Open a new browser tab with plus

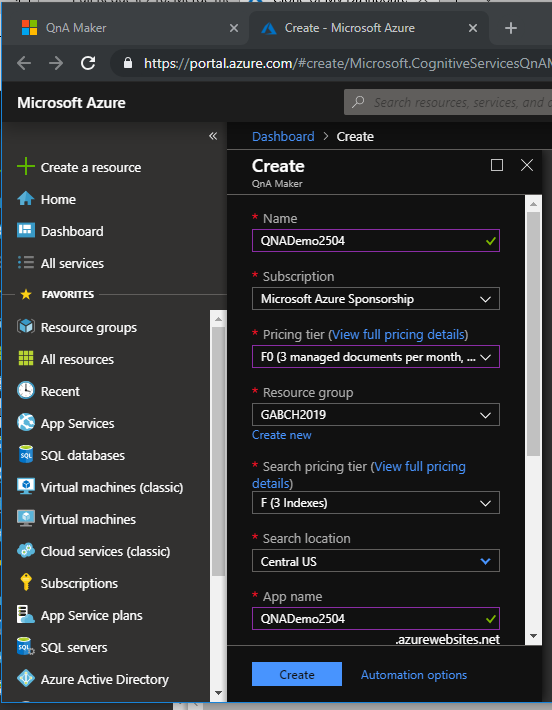pyautogui.click(x=511, y=28)
